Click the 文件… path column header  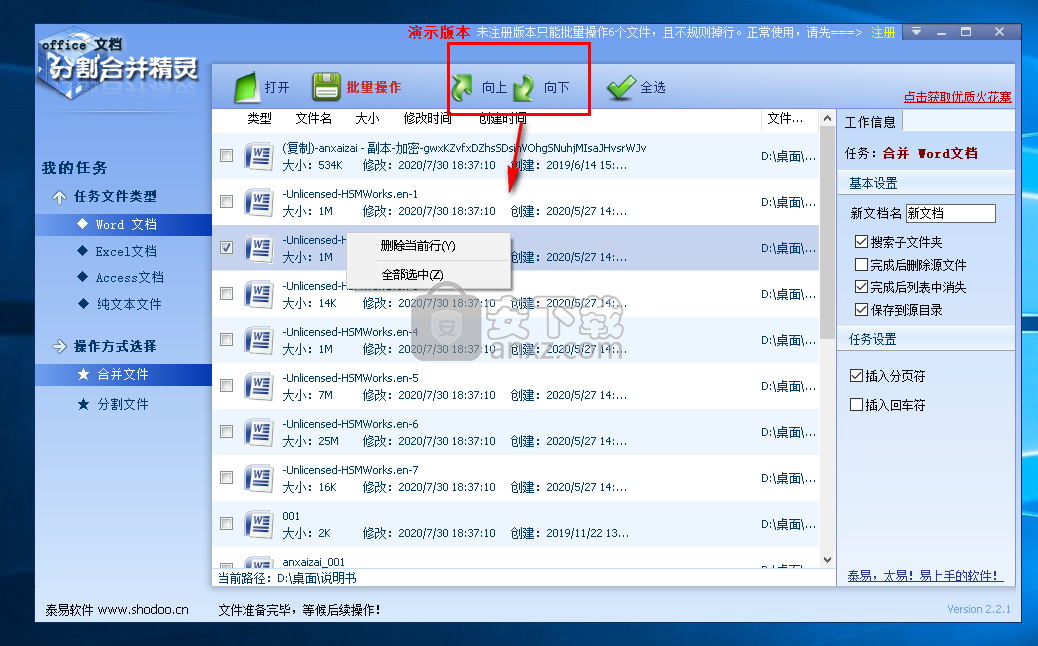pos(785,118)
